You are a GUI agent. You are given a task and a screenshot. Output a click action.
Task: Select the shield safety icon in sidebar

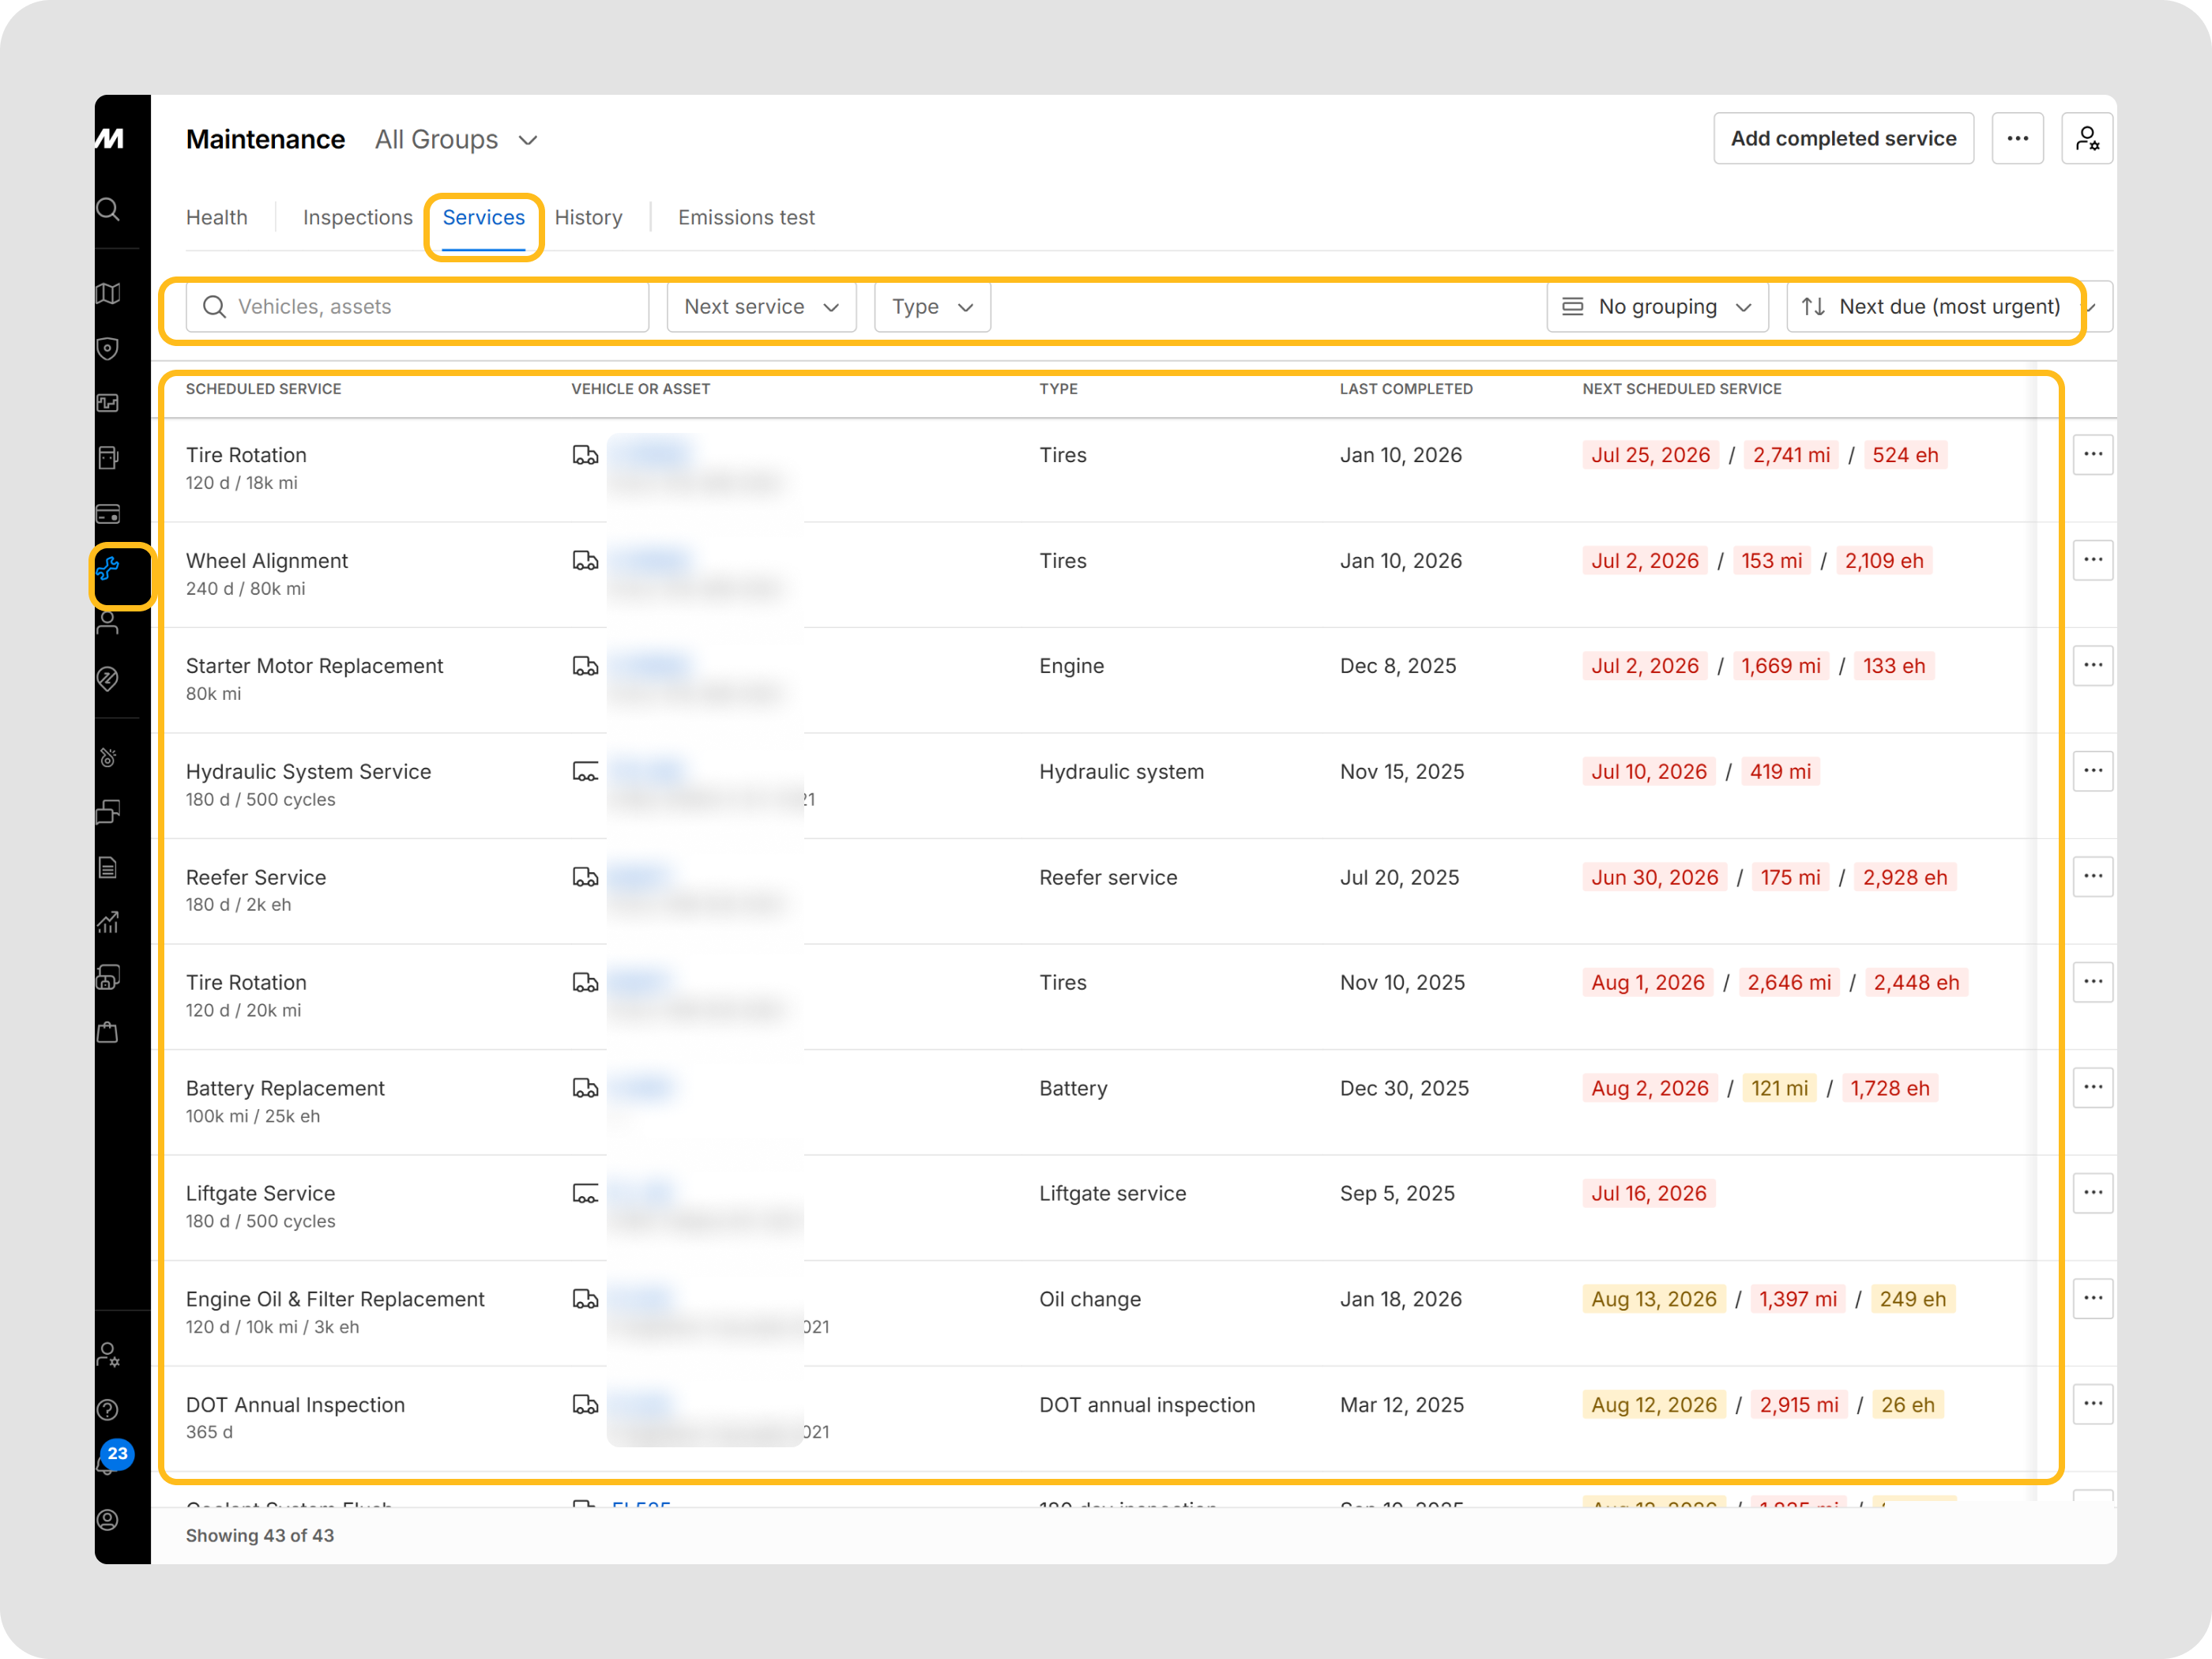click(x=108, y=348)
